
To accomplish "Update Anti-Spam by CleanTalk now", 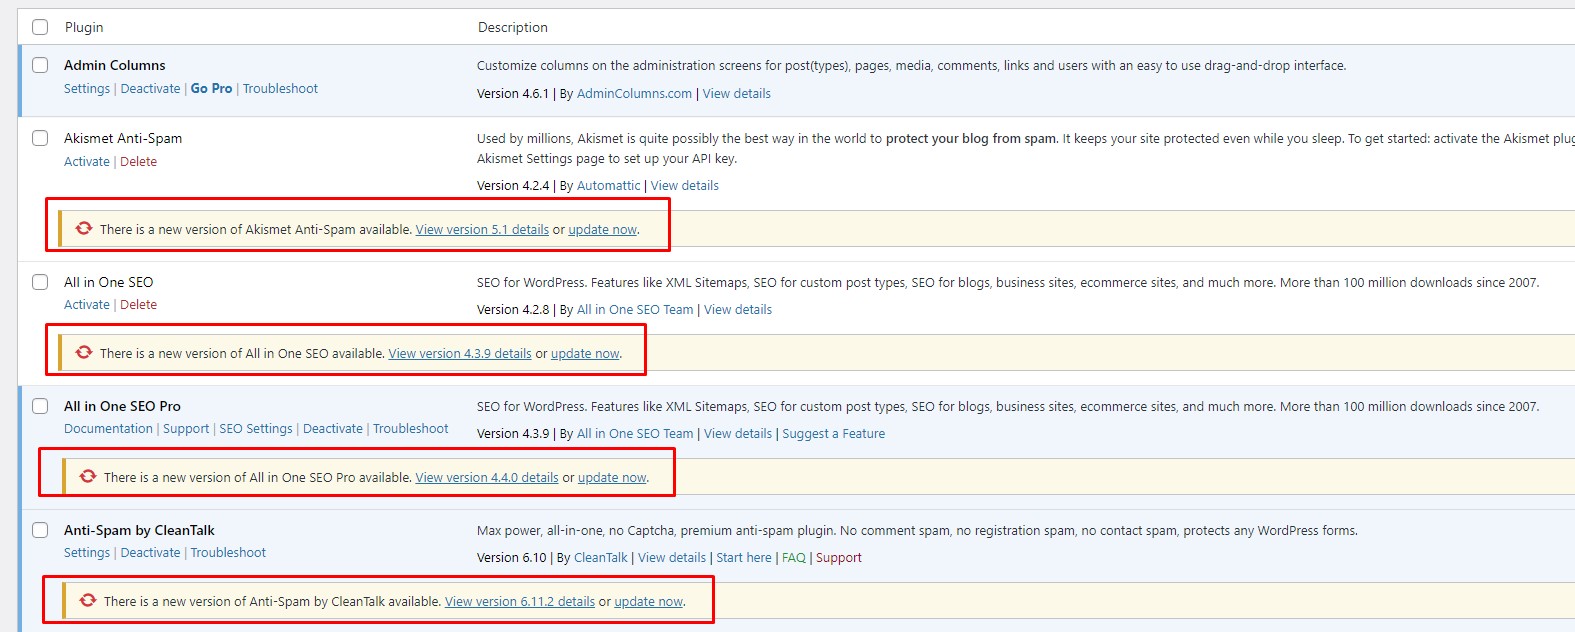I will (649, 601).
